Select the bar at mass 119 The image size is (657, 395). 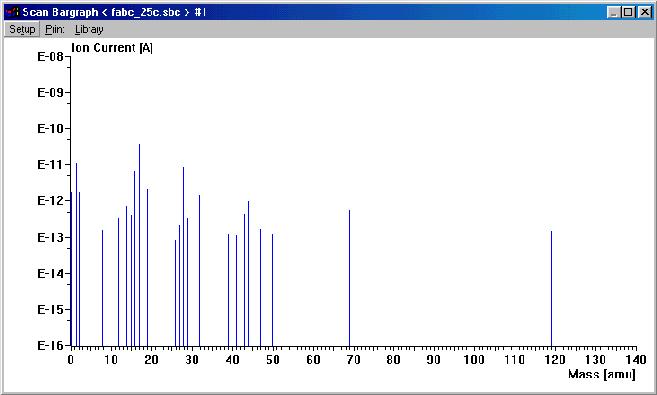[x=551, y=288]
